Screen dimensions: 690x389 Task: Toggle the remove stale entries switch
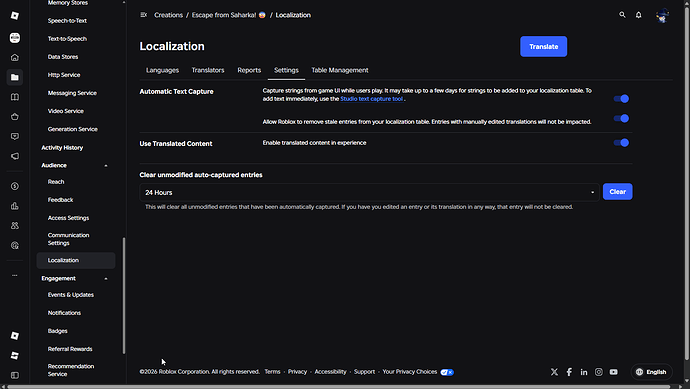[621, 118]
